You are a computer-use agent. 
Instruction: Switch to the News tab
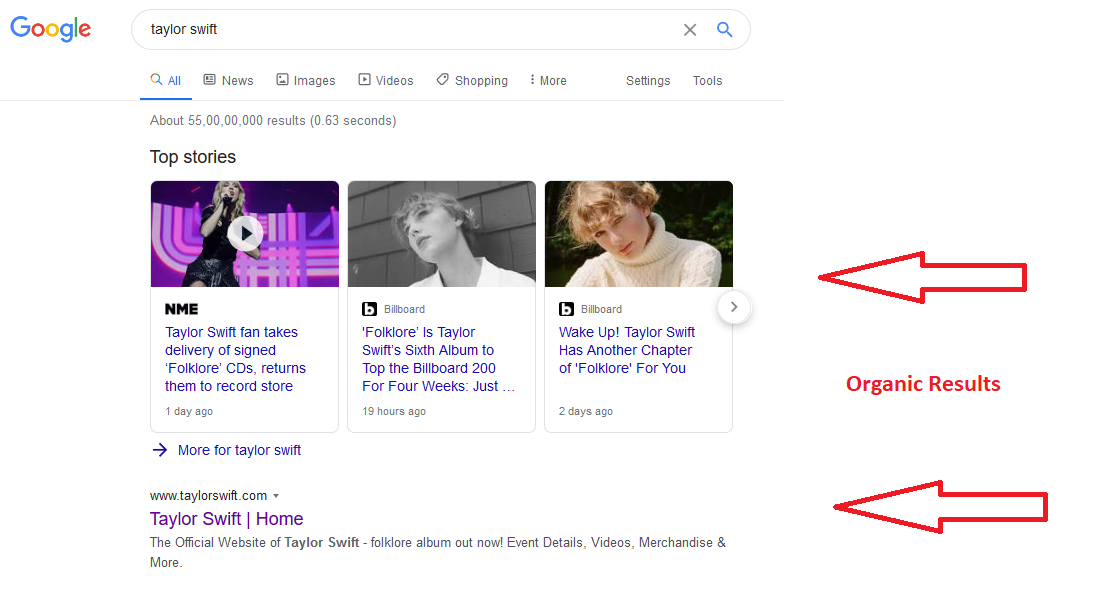tap(228, 80)
